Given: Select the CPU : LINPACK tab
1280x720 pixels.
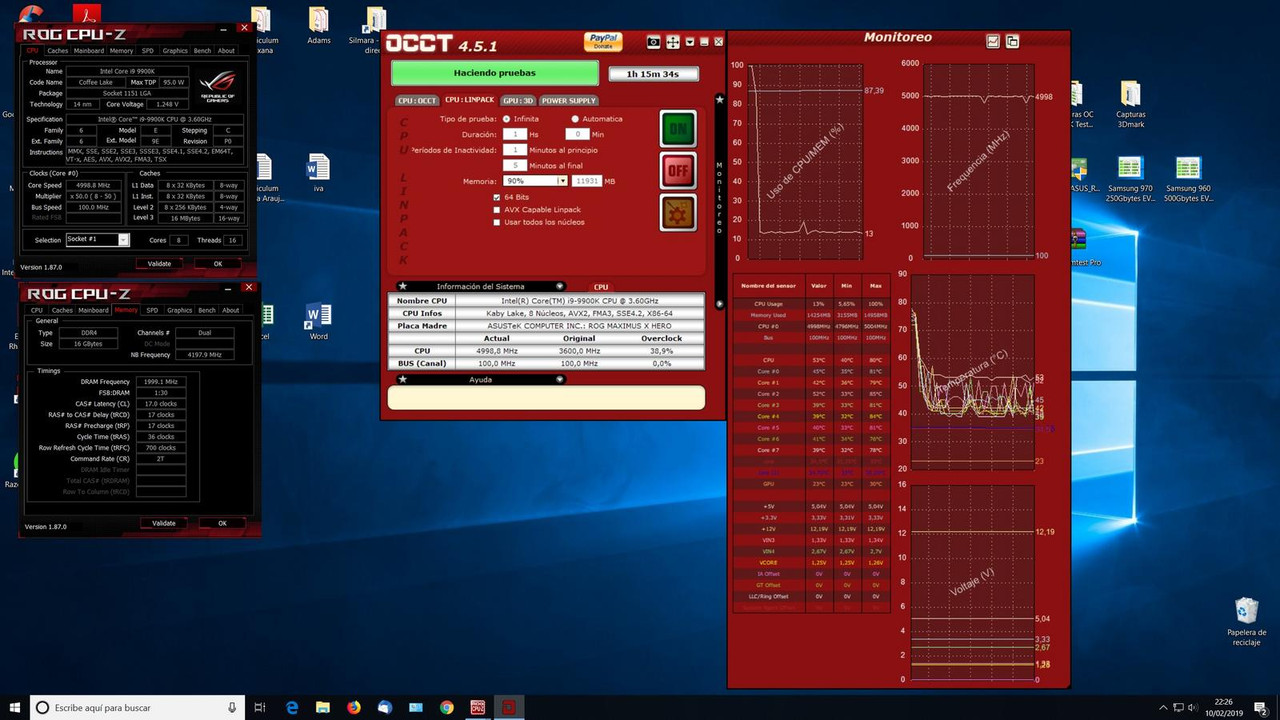Looking at the screenshot, I should pyautogui.click(x=470, y=100).
